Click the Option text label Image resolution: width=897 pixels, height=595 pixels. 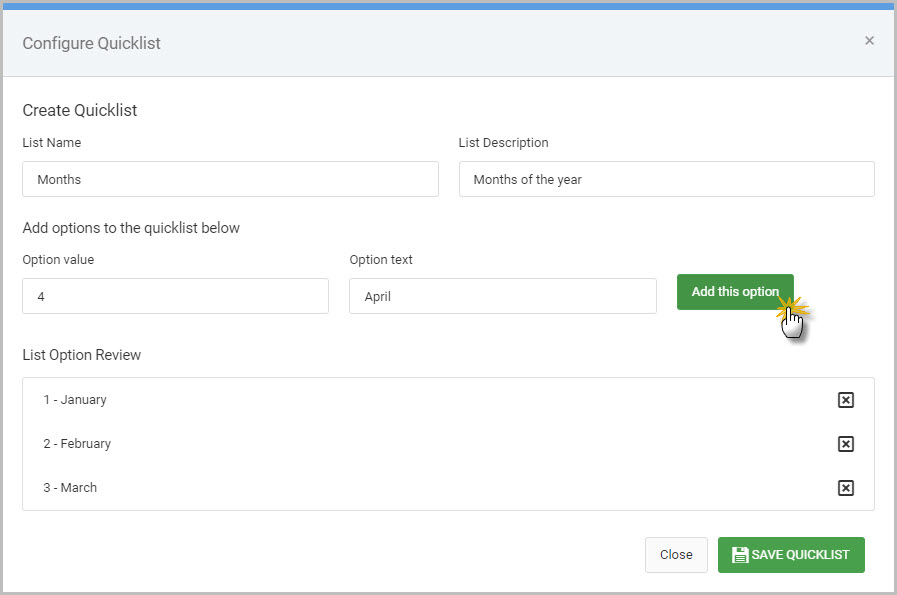coord(381,260)
